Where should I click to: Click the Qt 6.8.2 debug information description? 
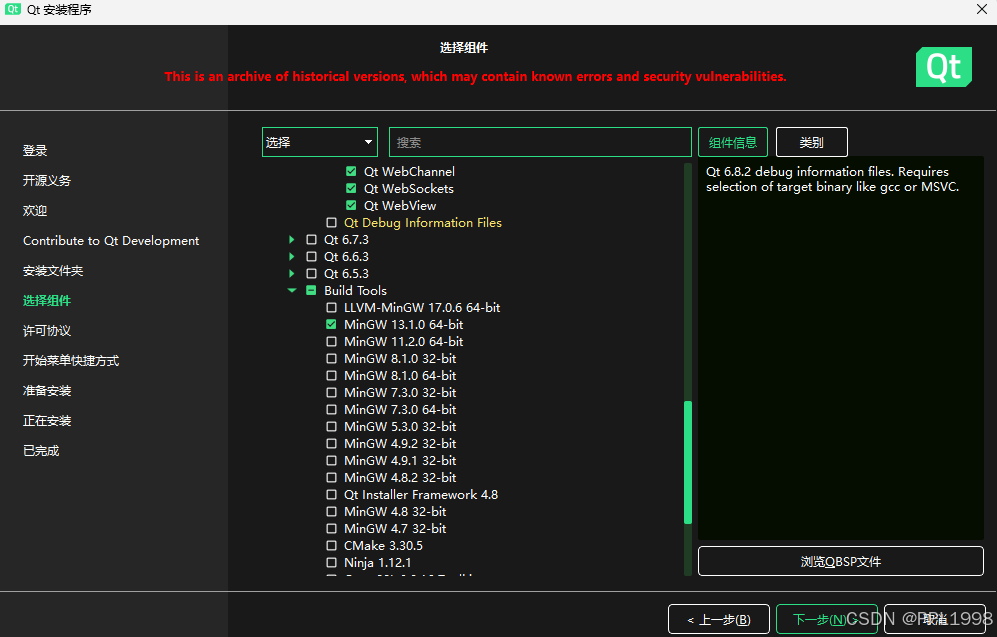click(832, 179)
